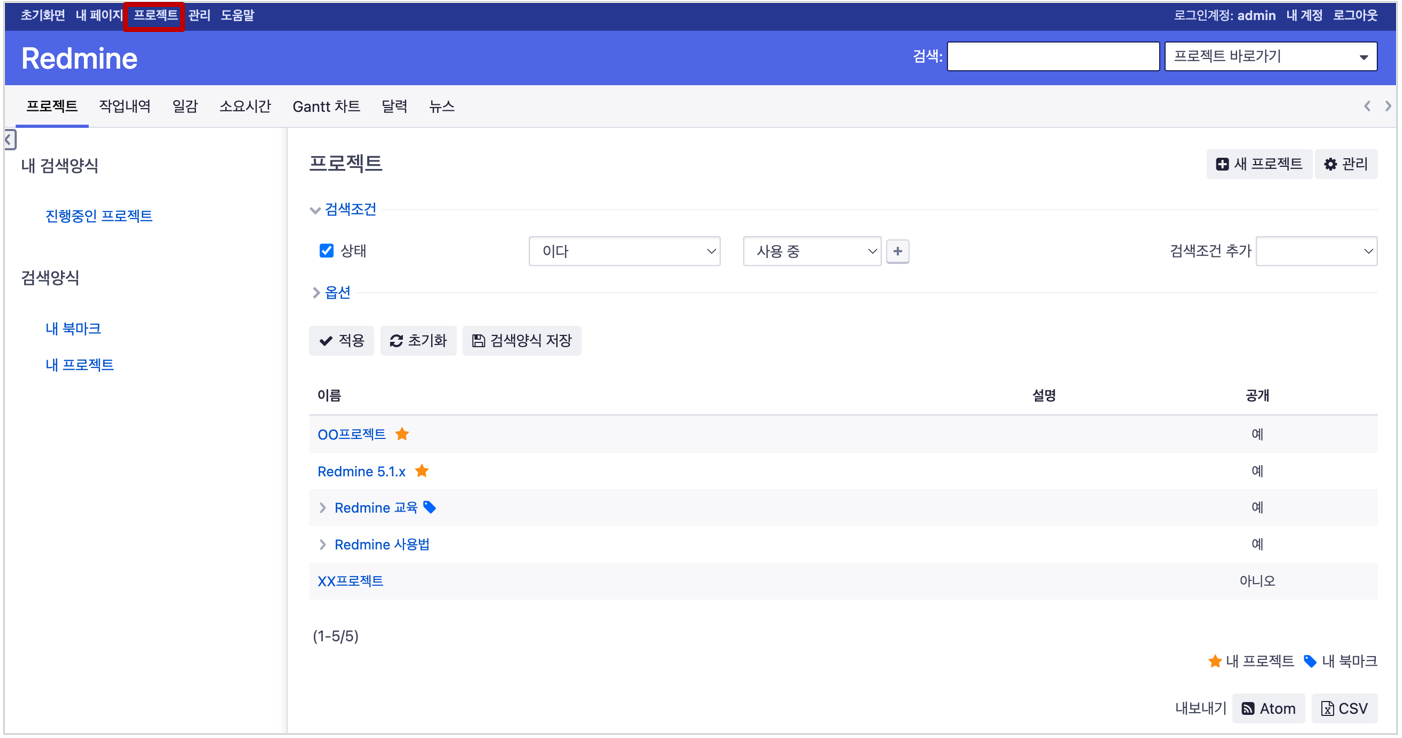This screenshot has width=1402, height=738.
Task: Open the 이다 operator dropdown
Action: click(x=624, y=251)
